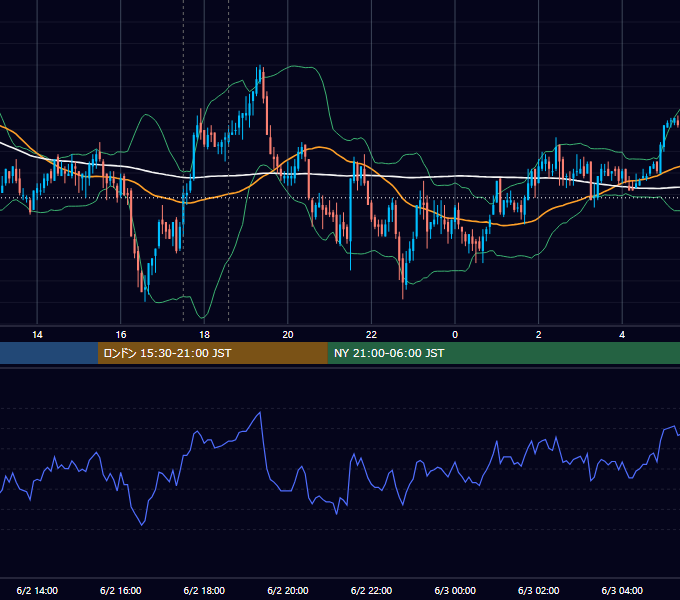Click the 6/2 14:00 date label

click(37, 590)
